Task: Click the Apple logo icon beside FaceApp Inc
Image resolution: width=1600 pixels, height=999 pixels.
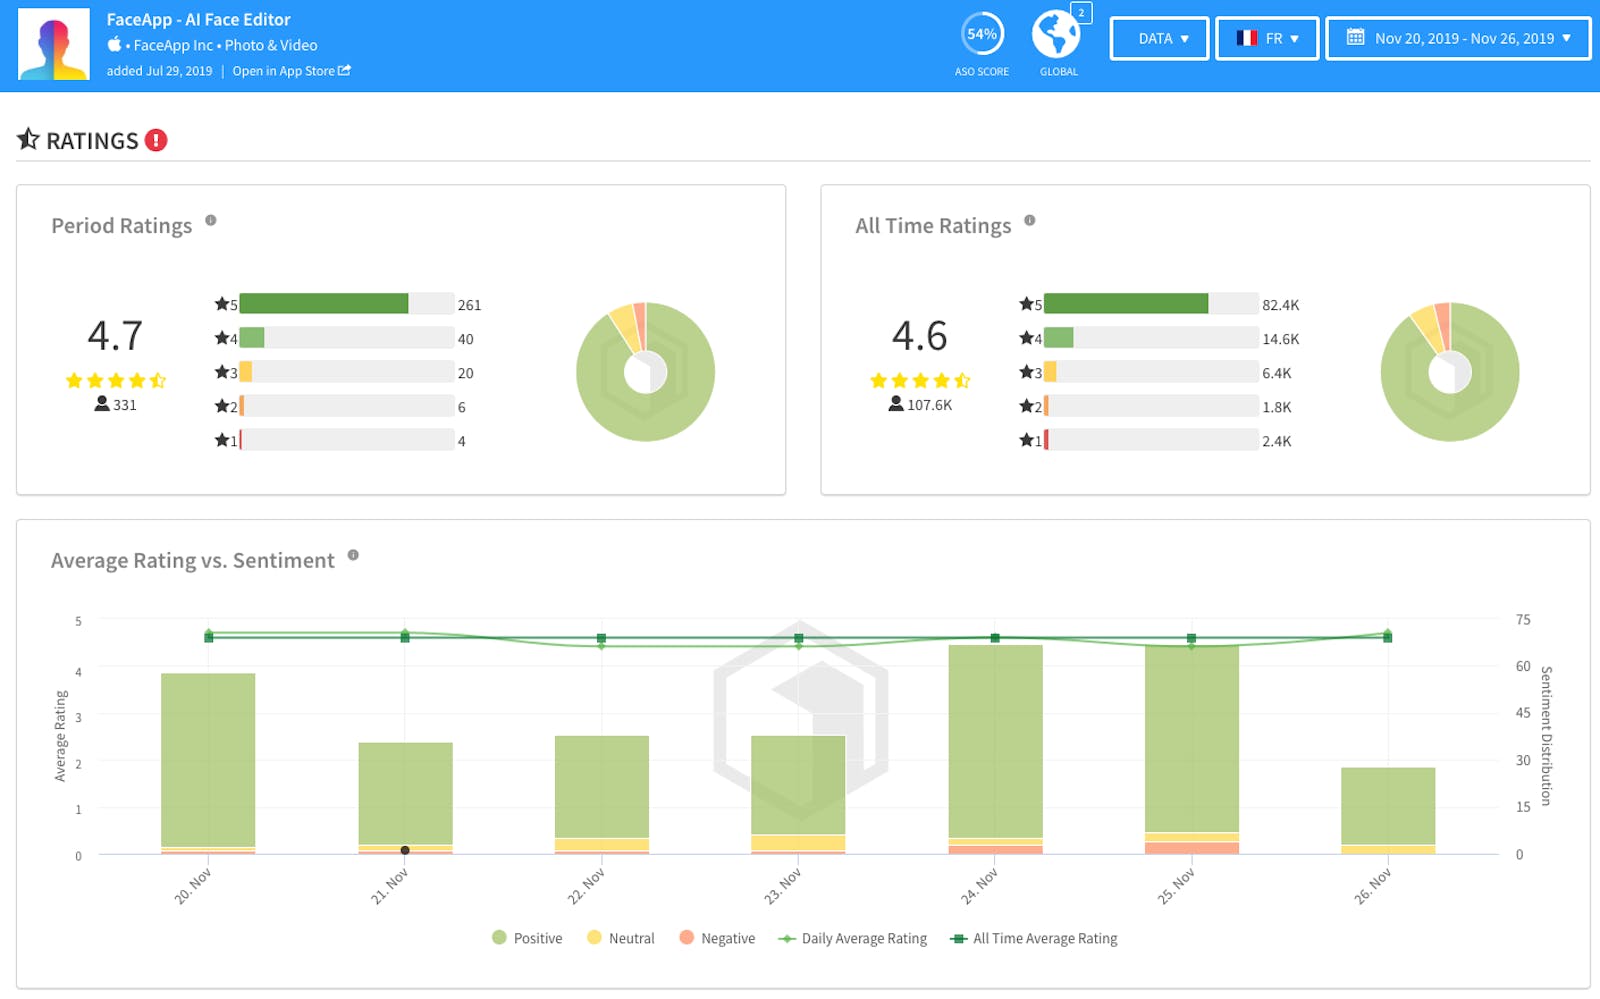Action: [x=114, y=44]
